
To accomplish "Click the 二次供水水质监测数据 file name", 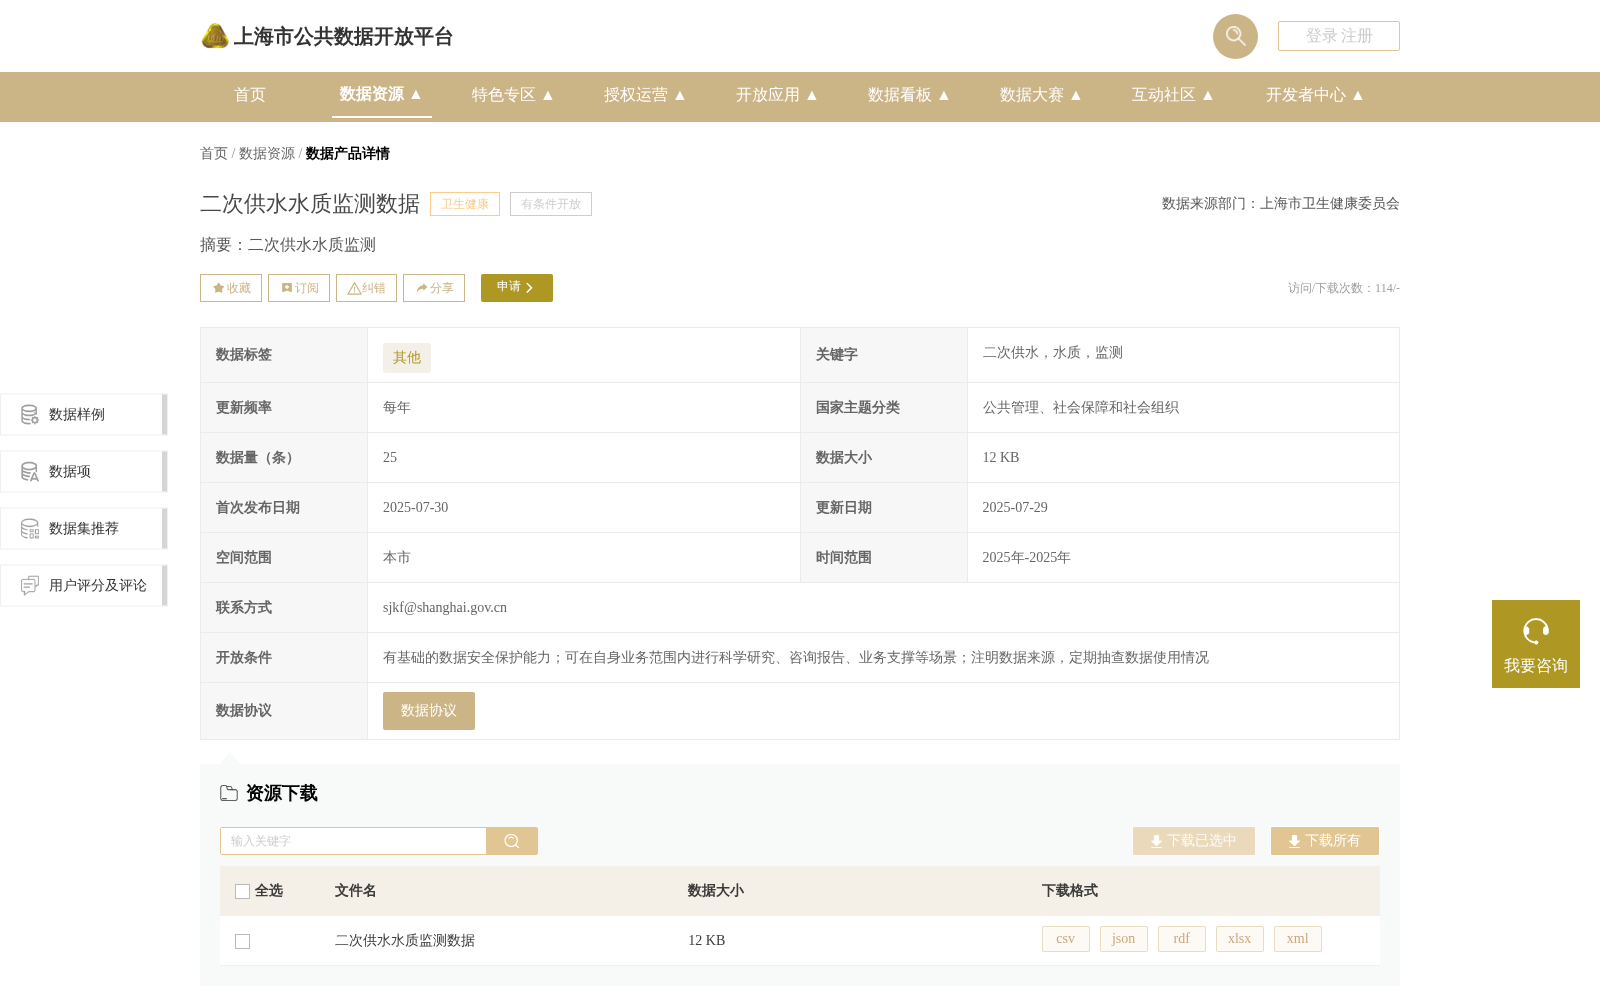I will [x=405, y=940].
